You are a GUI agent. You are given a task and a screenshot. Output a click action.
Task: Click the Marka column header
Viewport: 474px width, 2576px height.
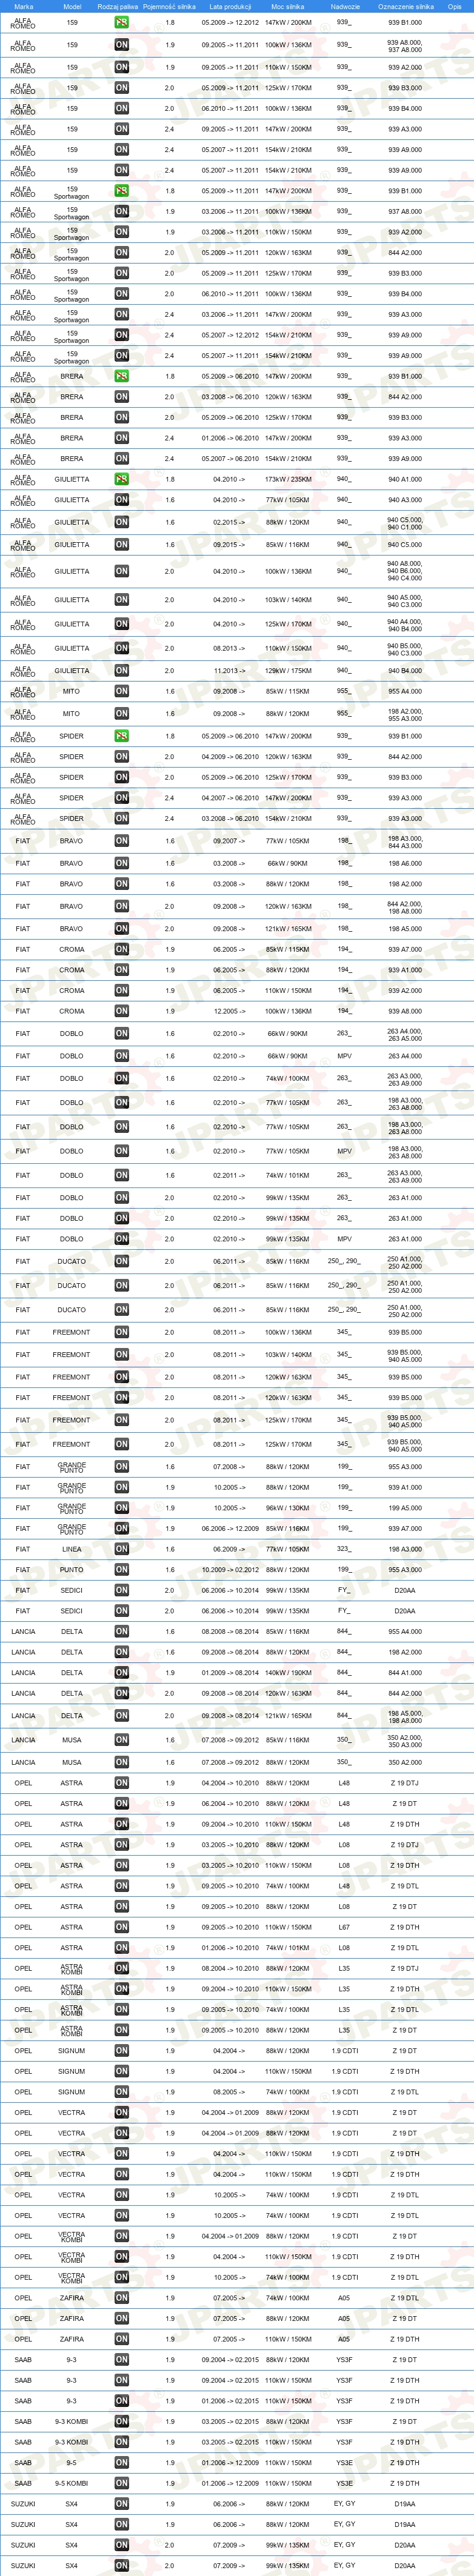[24, 6]
